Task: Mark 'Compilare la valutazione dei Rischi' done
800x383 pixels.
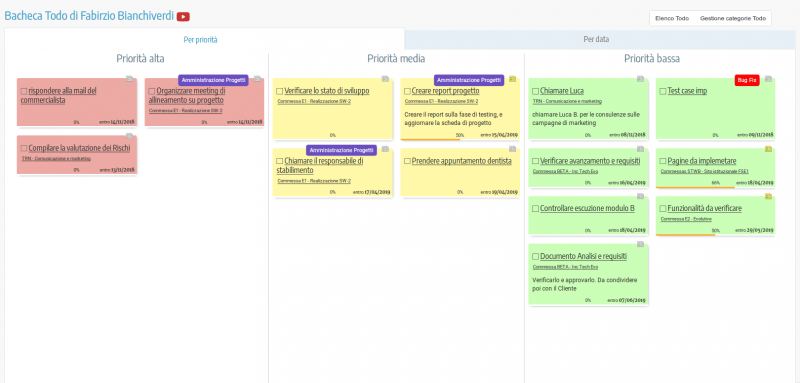Action: click(24, 148)
